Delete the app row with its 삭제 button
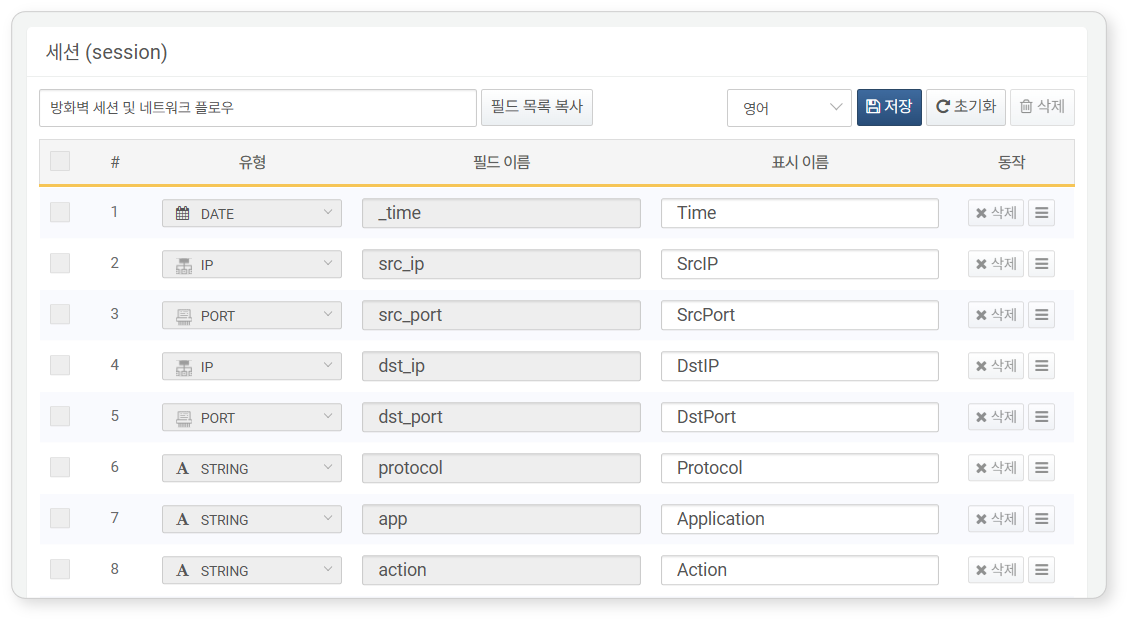1129x621 pixels. [x=996, y=519]
